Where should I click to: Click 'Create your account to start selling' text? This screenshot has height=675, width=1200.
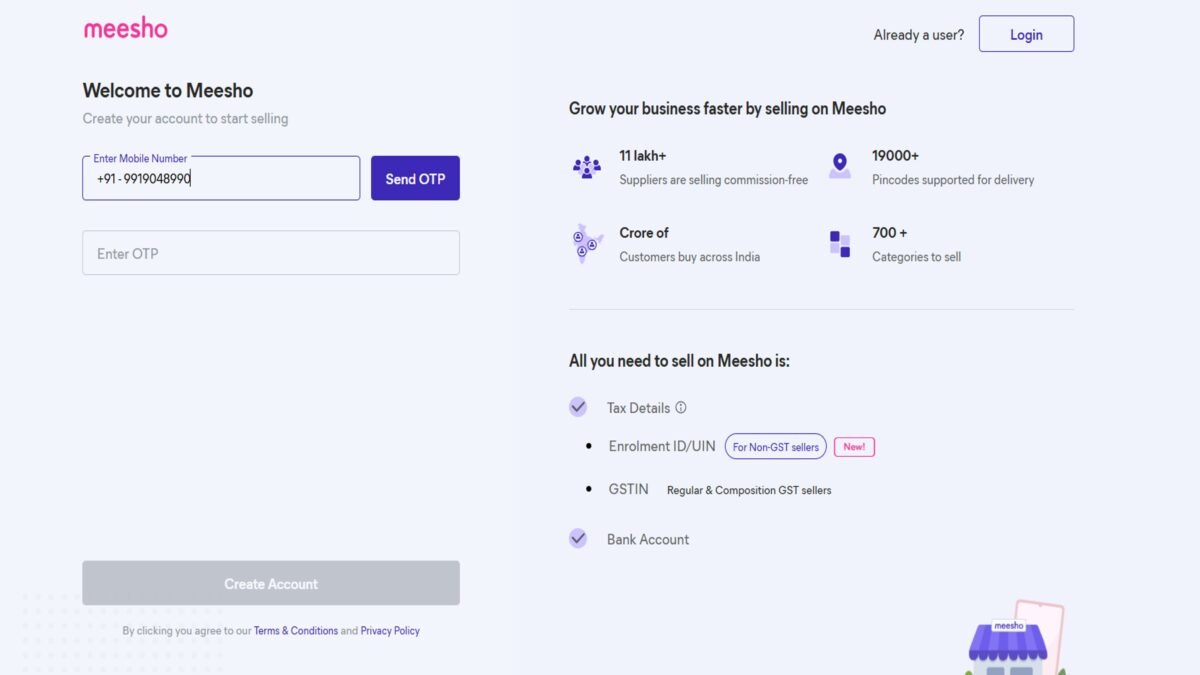[185, 118]
